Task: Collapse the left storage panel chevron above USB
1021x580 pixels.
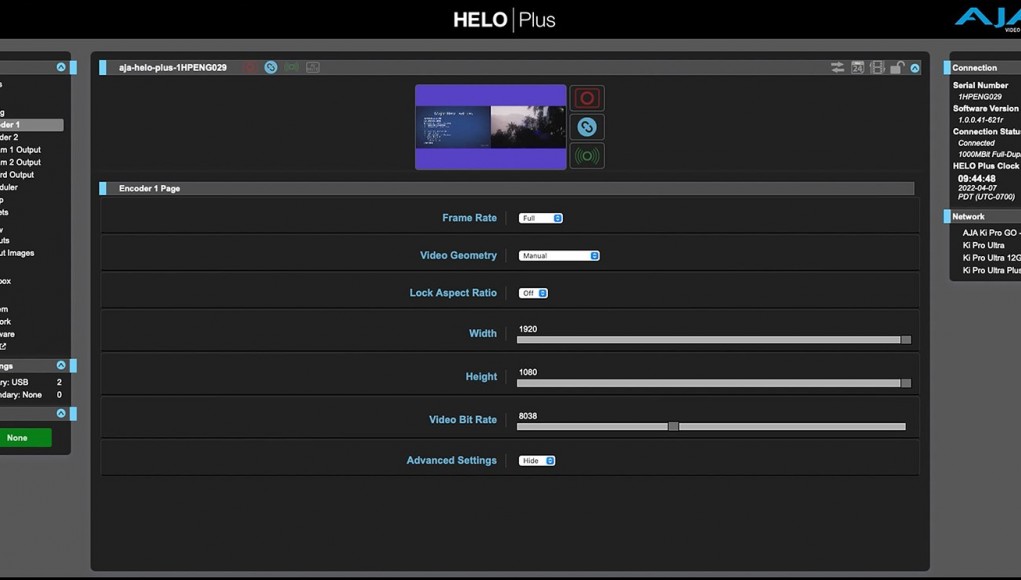Action: (x=61, y=365)
